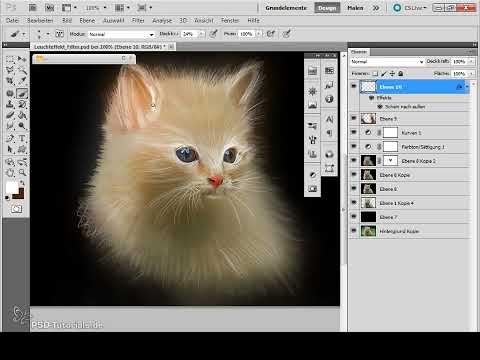The width and height of the screenshot is (480, 360).
Task: Swap foreground and background colors
Action: [x=22, y=183]
